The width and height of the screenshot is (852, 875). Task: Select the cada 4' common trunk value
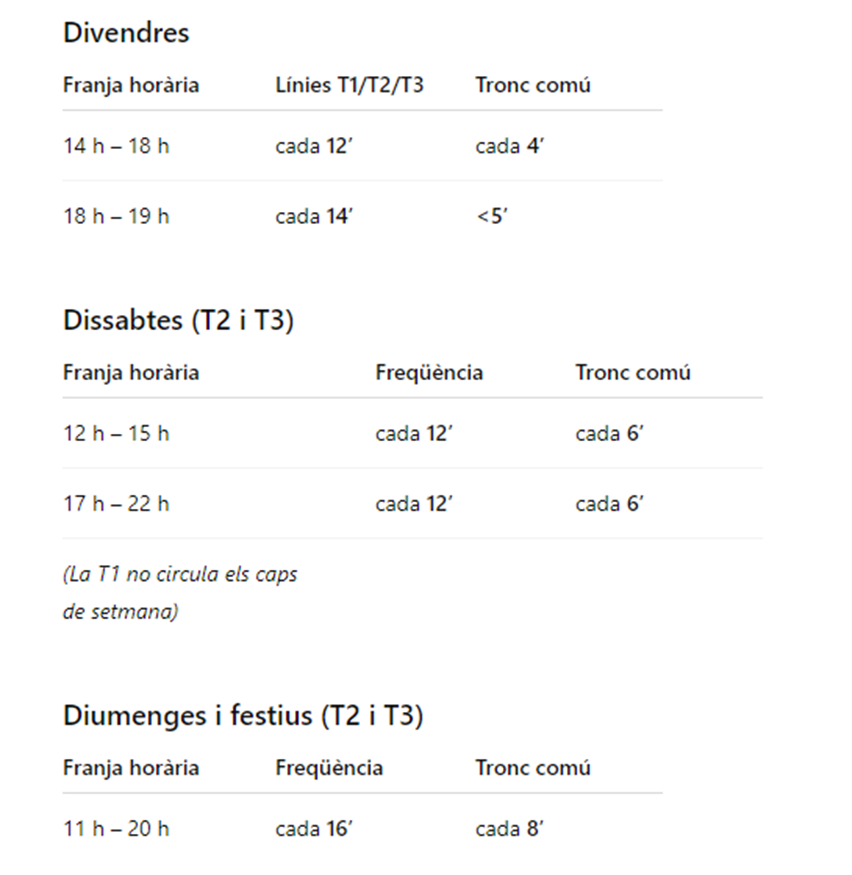click(x=509, y=146)
